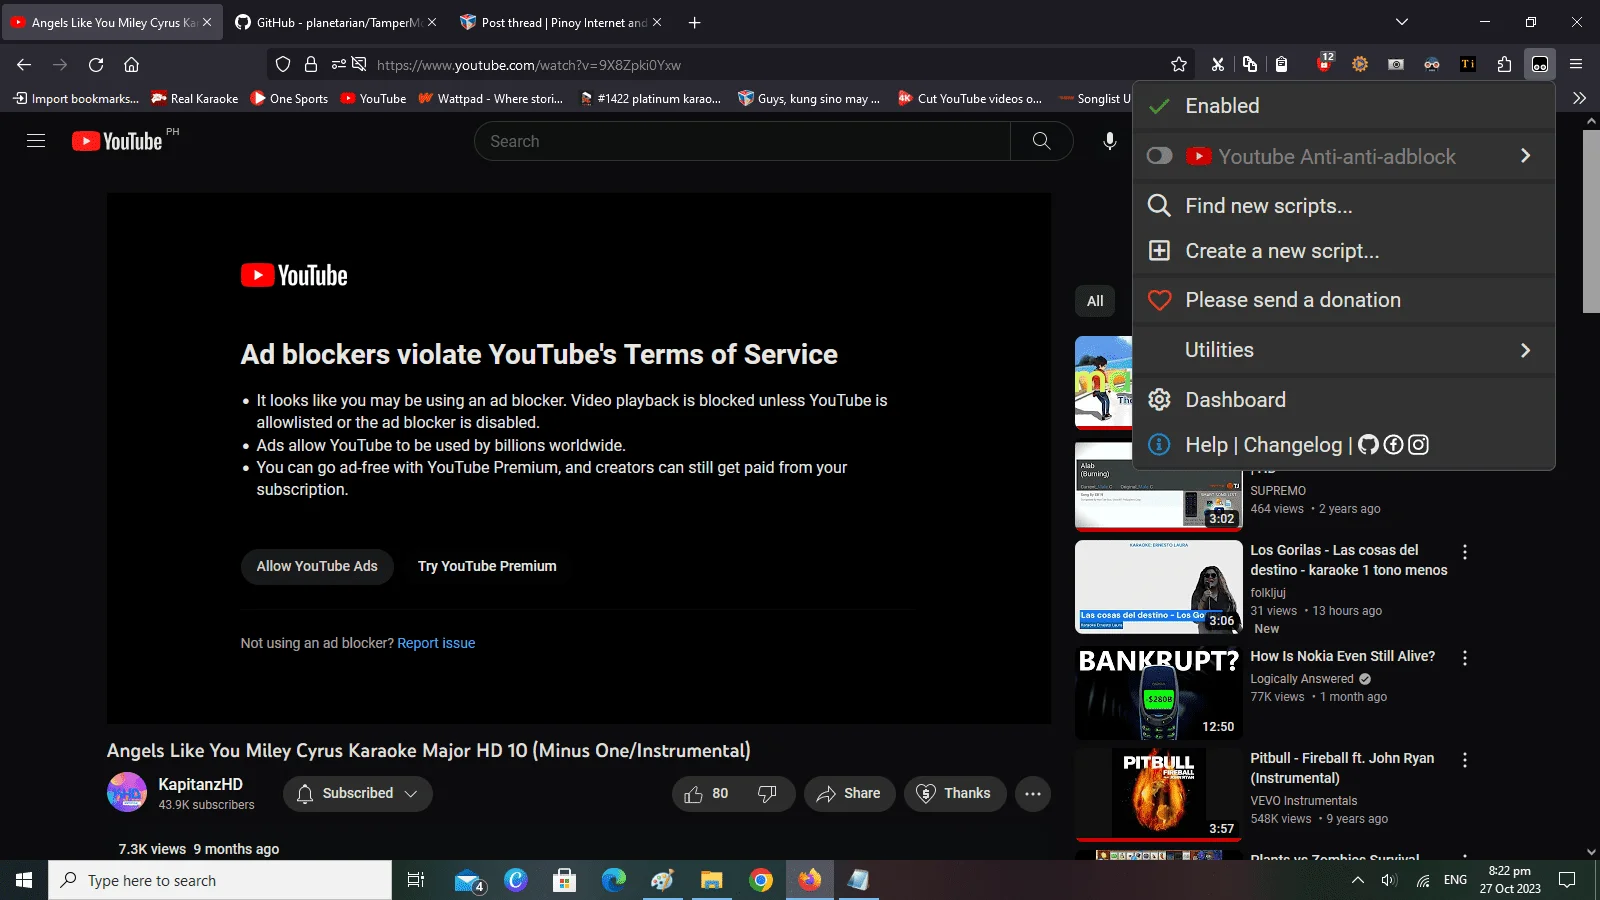The height and width of the screenshot is (900, 1600).
Task: Go back to the previous page
Action: coord(24,65)
